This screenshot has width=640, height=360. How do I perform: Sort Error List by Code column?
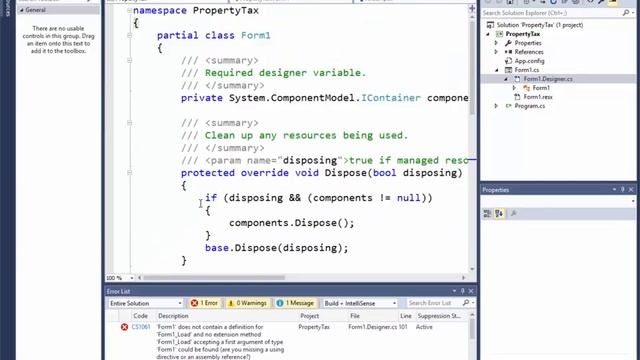pos(140,316)
